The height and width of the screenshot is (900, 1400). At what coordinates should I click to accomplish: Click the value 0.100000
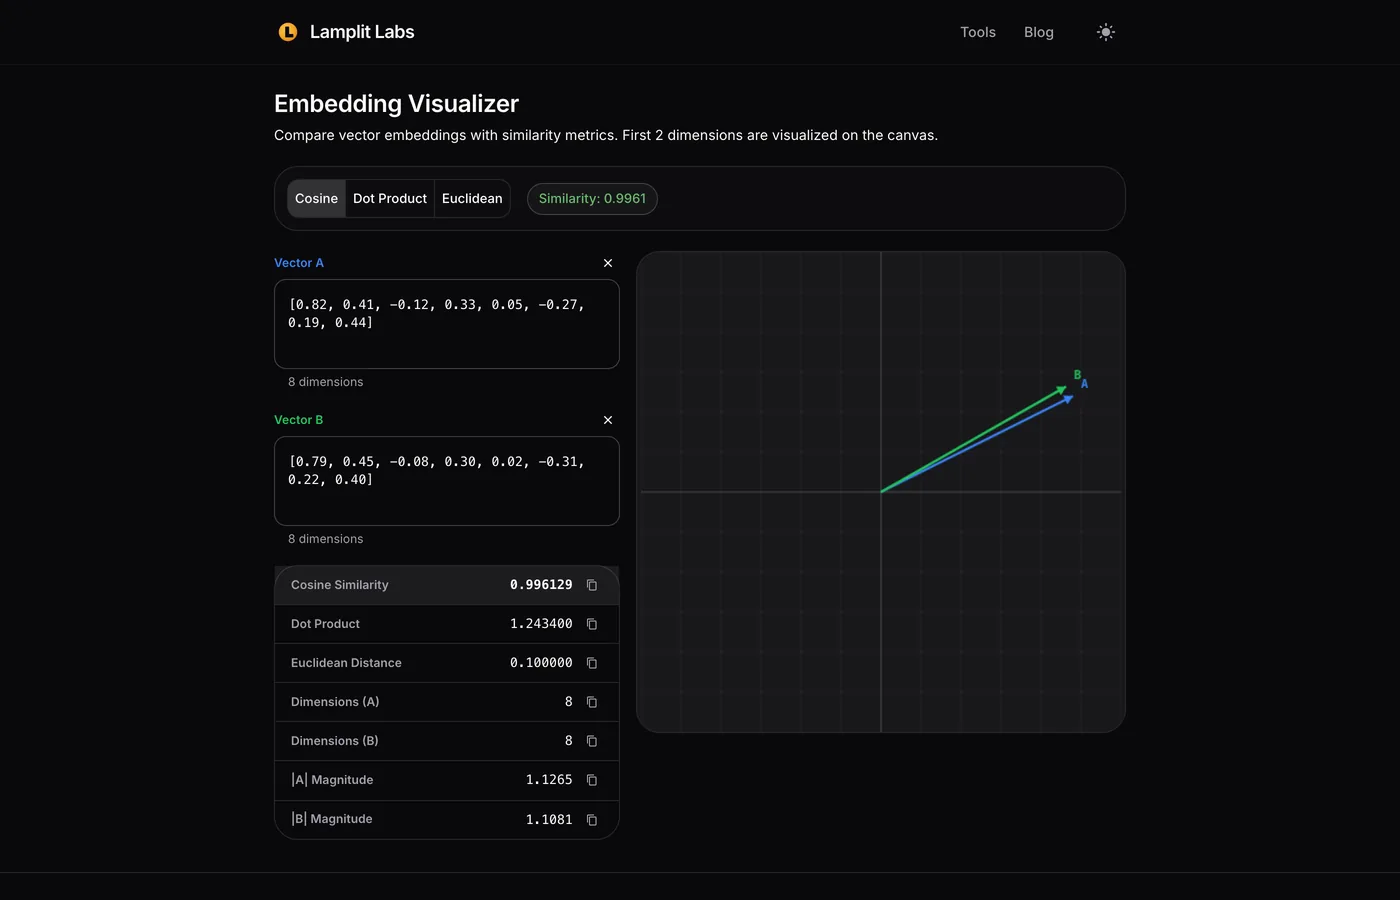[x=541, y=663]
